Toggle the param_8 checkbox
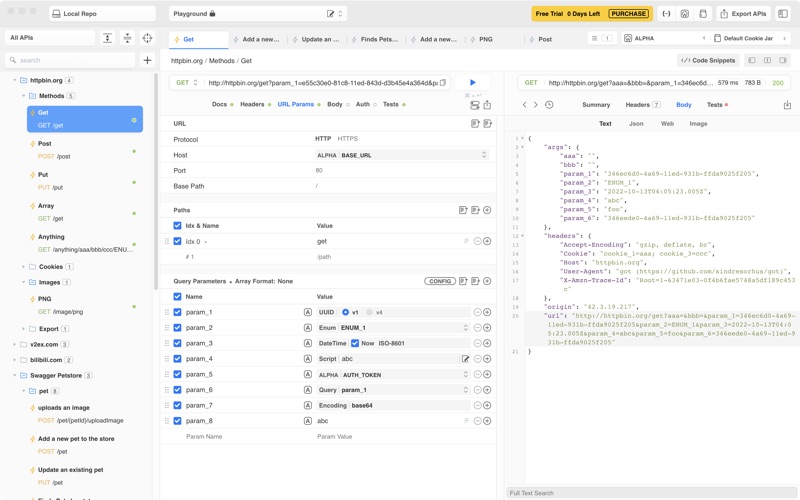This screenshot has width=800, height=500. [178, 421]
